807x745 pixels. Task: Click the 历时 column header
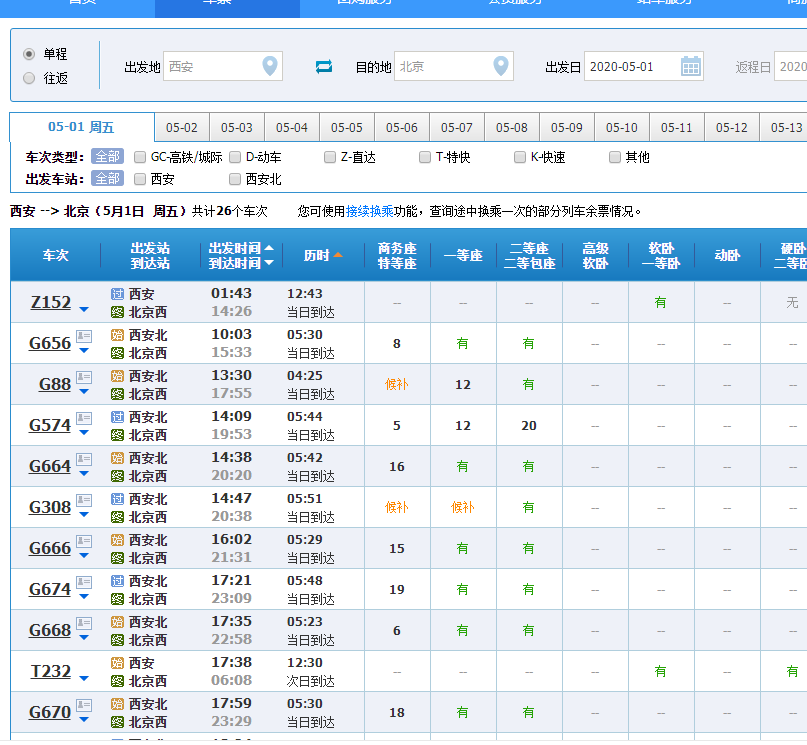click(323, 255)
